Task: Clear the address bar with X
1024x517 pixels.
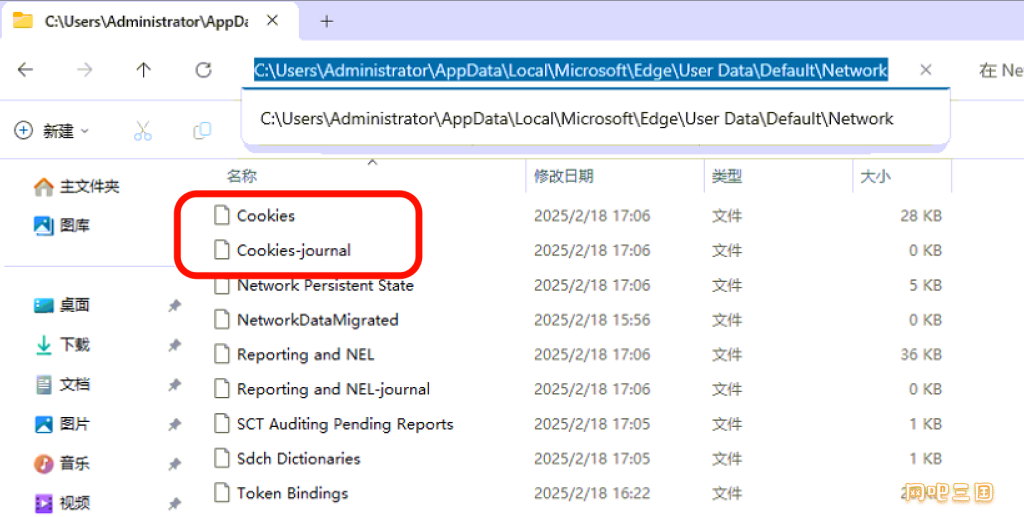Action: [x=925, y=70]
